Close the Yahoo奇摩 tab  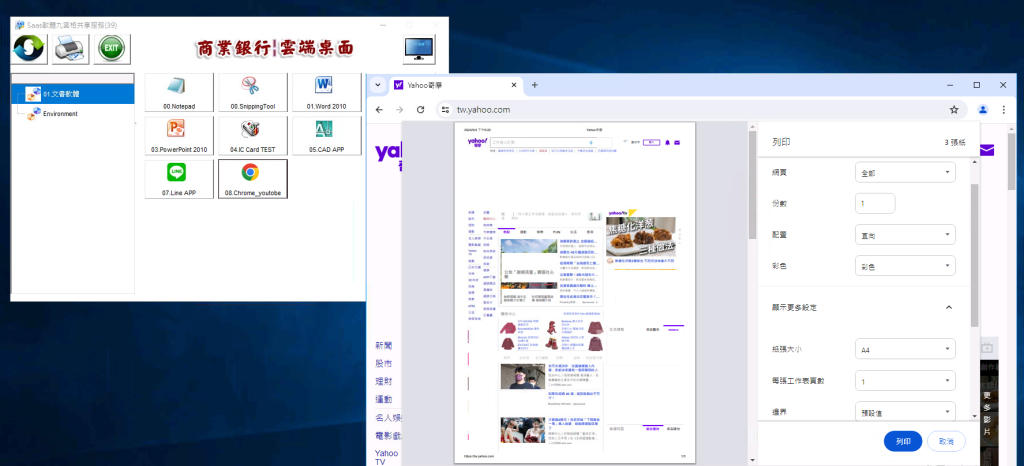coord(513,85)
